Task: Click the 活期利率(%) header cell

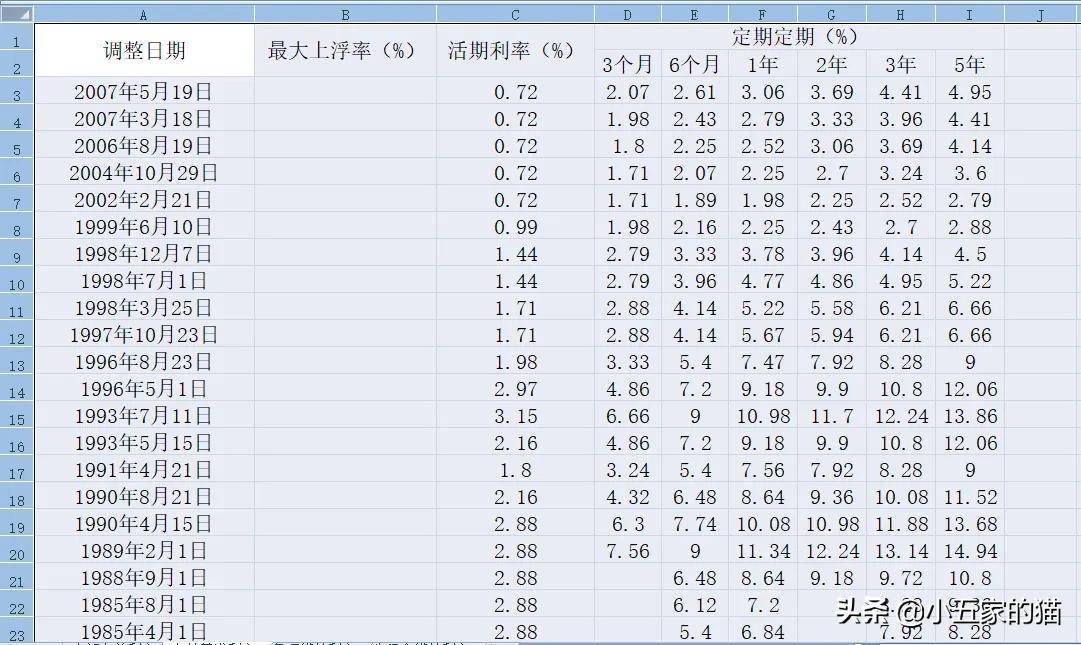Action: [x=515, y=50]
